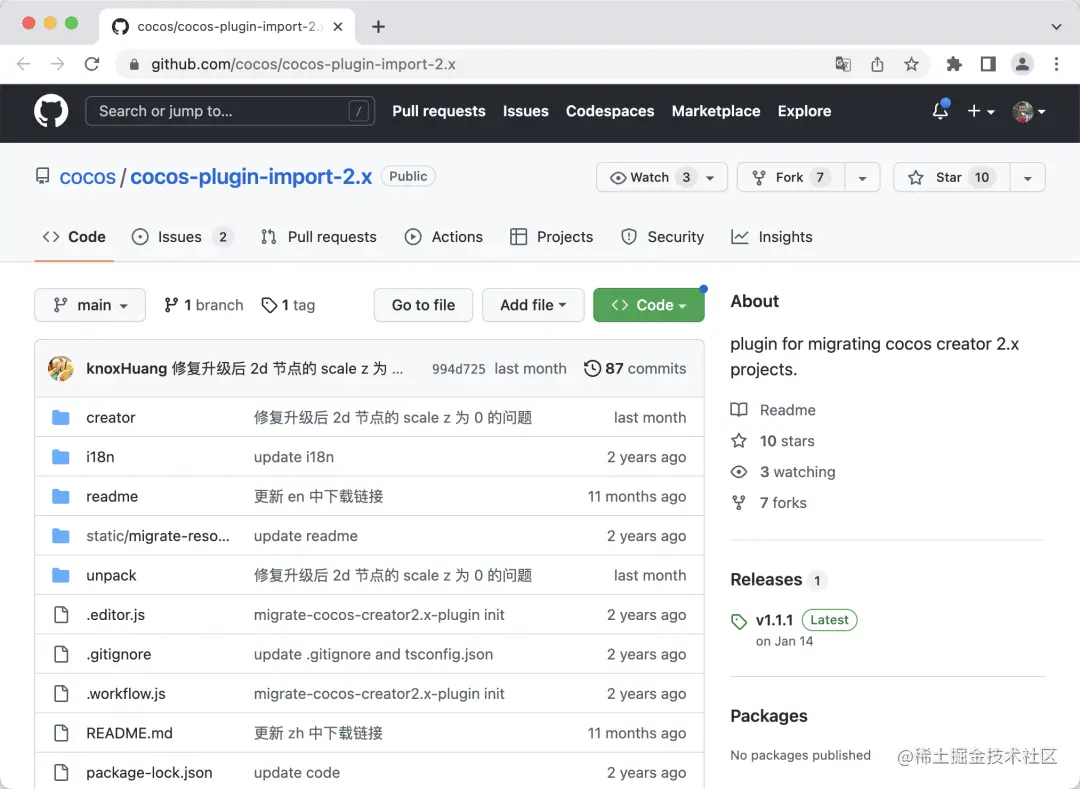This screenshot has height=789, width=1080.
Task: Open the 1 branch link
Action: [203, 305]
